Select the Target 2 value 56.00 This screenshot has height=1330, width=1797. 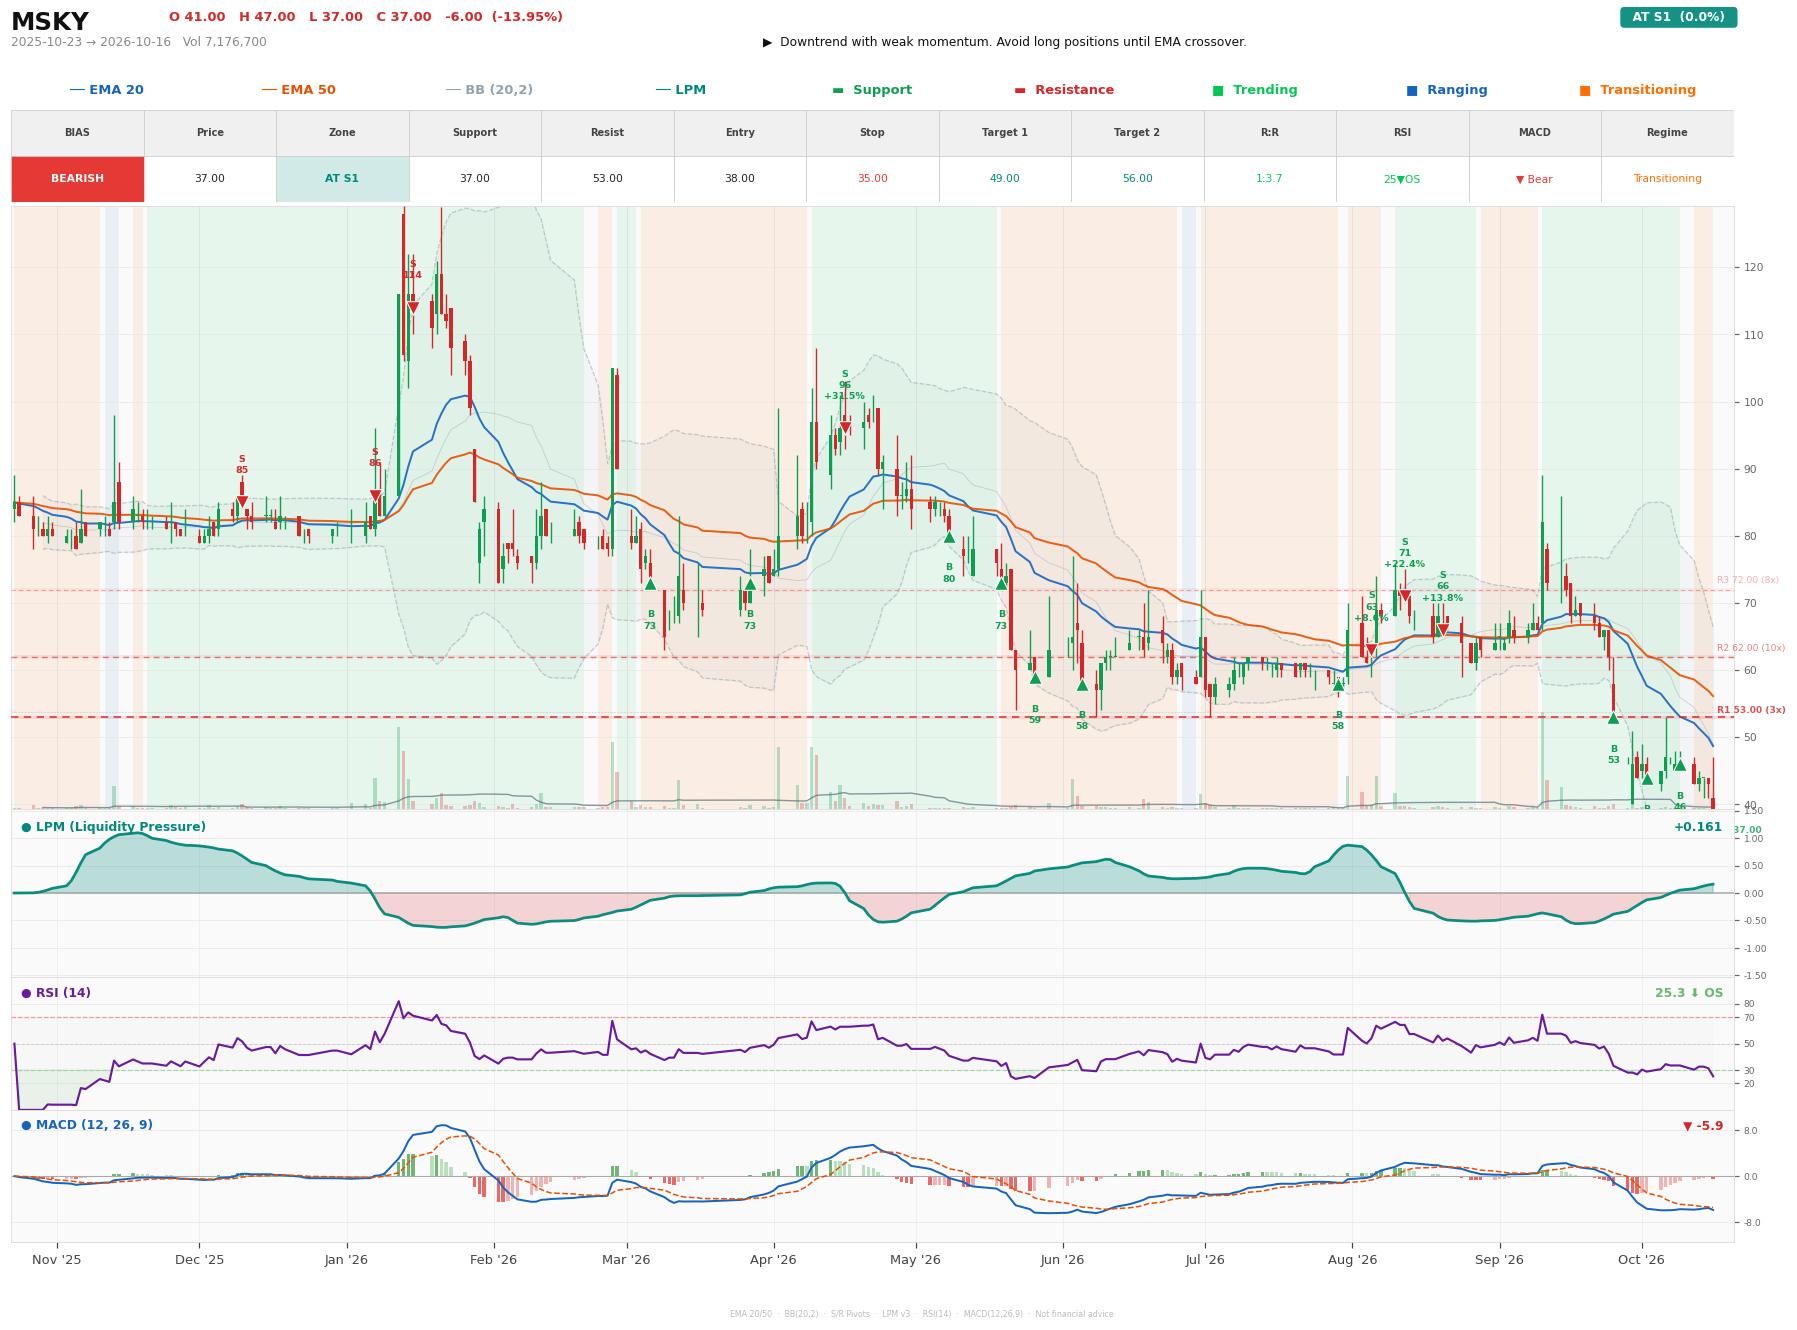[x=1137, y=179]
